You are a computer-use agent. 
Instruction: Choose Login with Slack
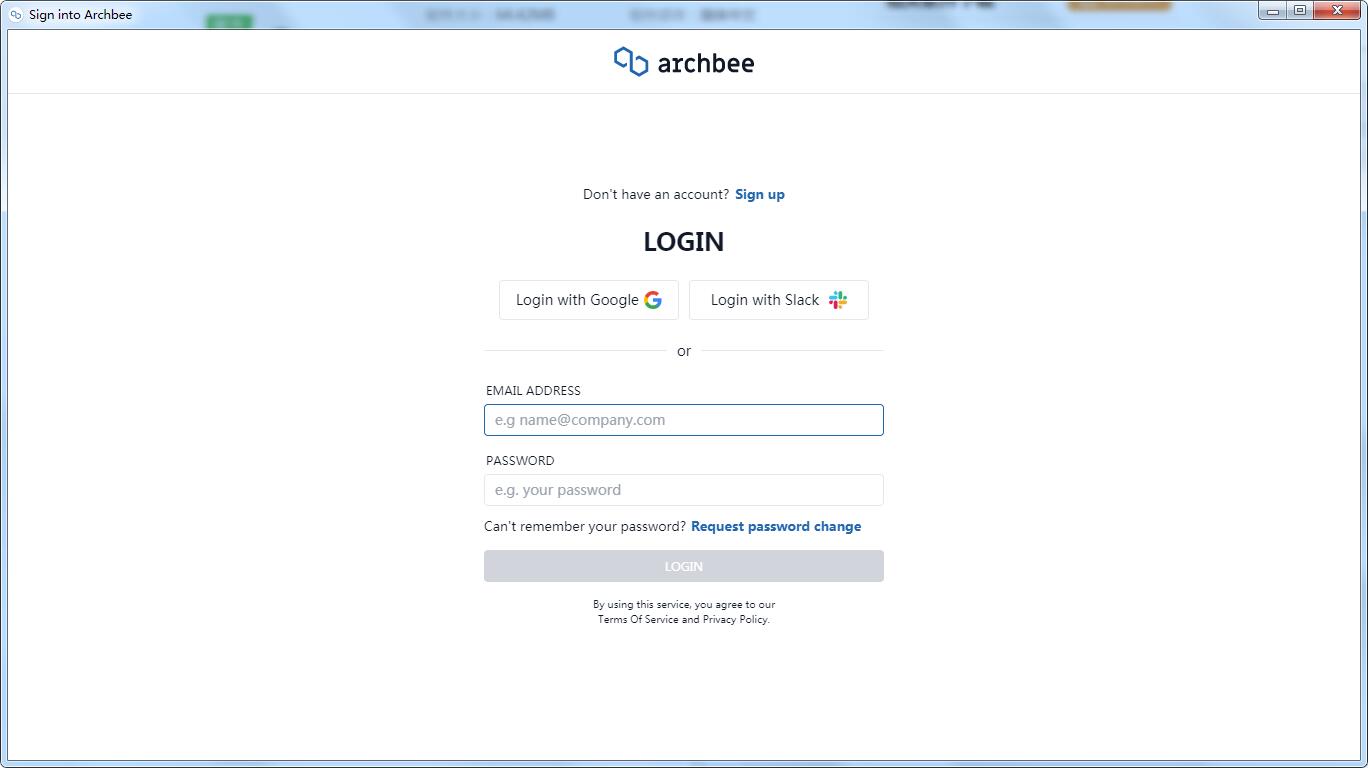[779, 300]
